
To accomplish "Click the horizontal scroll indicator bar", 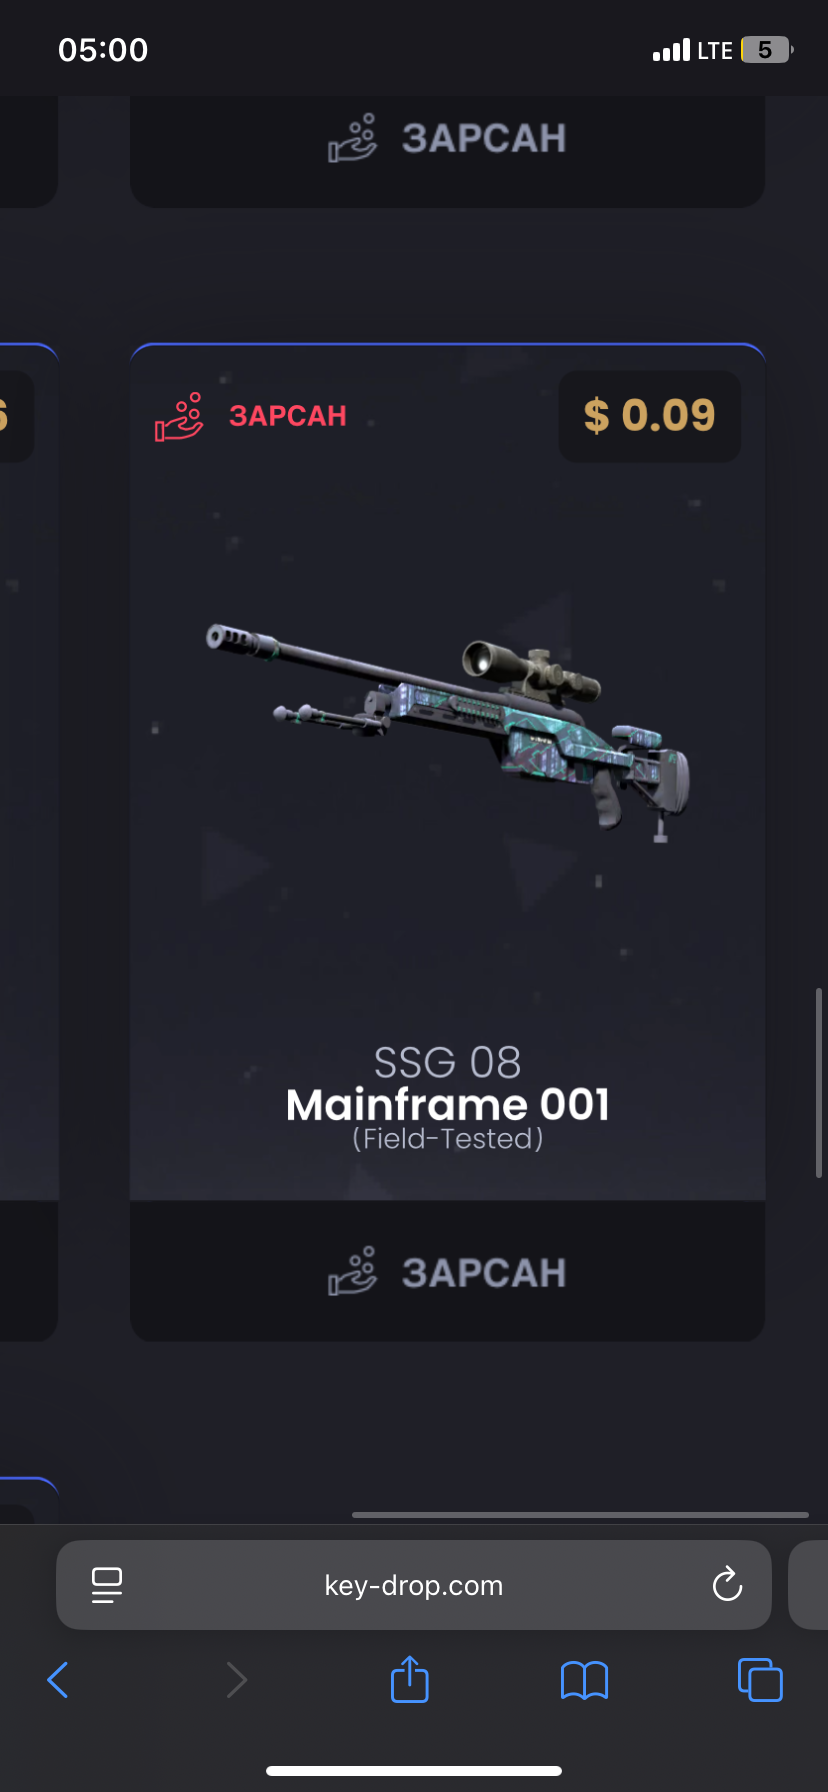I will [580, 1515].
